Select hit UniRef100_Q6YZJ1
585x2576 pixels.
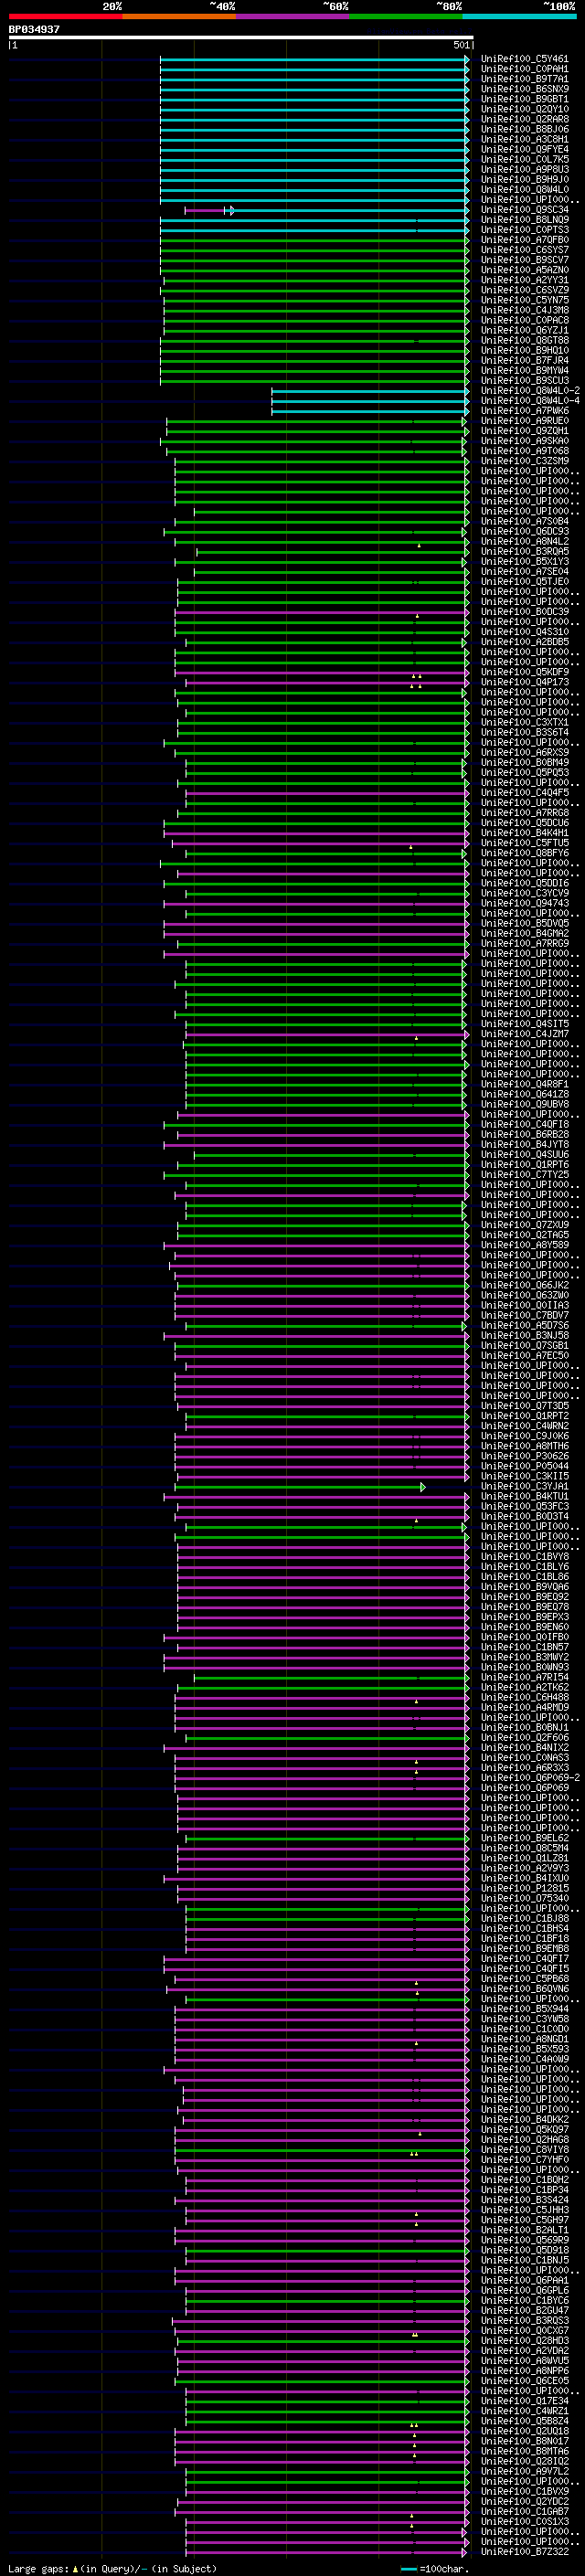click(525, 330)
